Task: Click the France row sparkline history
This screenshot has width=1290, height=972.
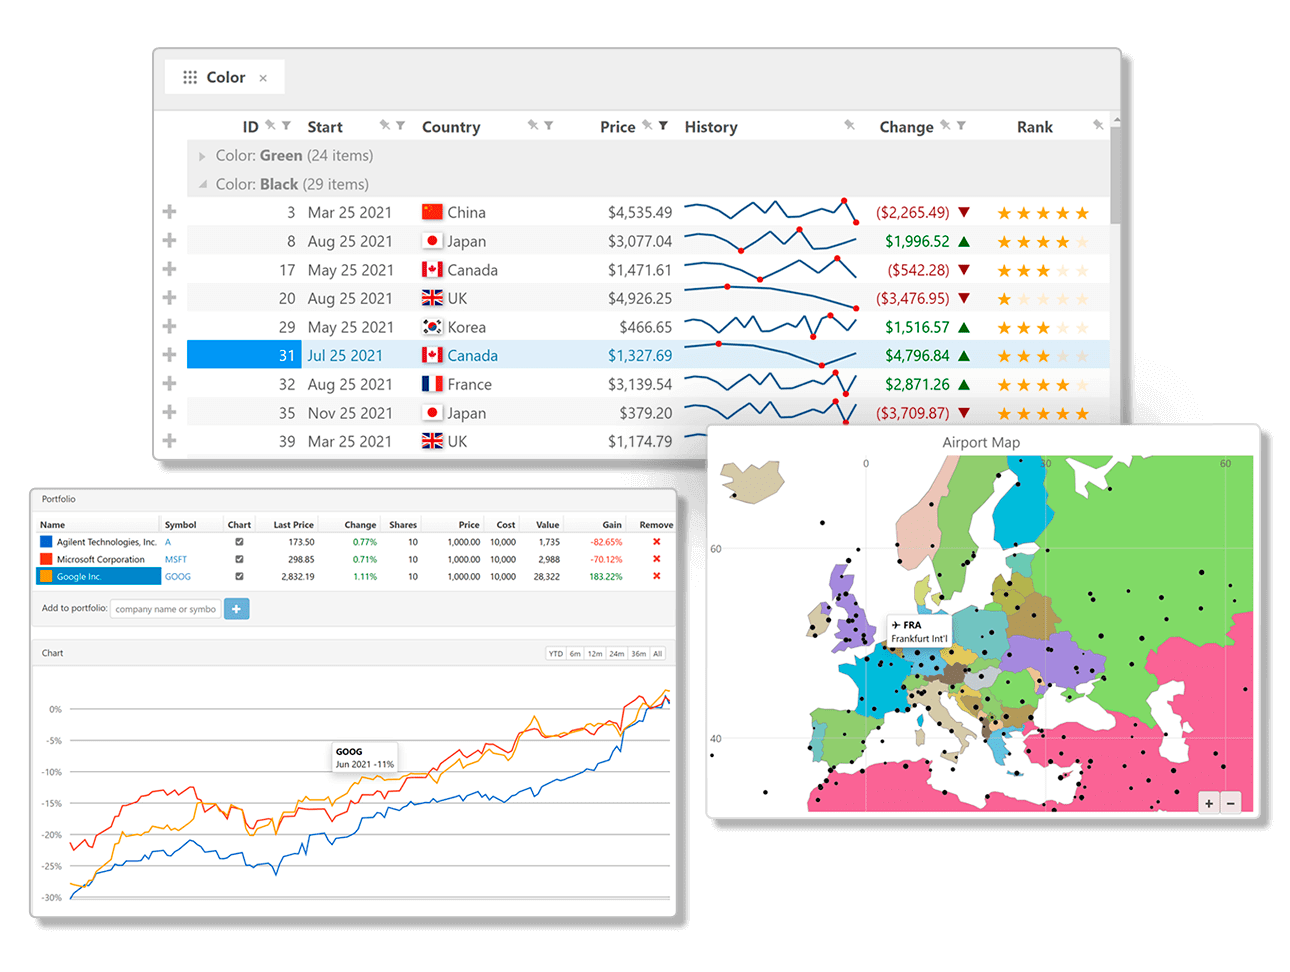Action: click(771, 384)
